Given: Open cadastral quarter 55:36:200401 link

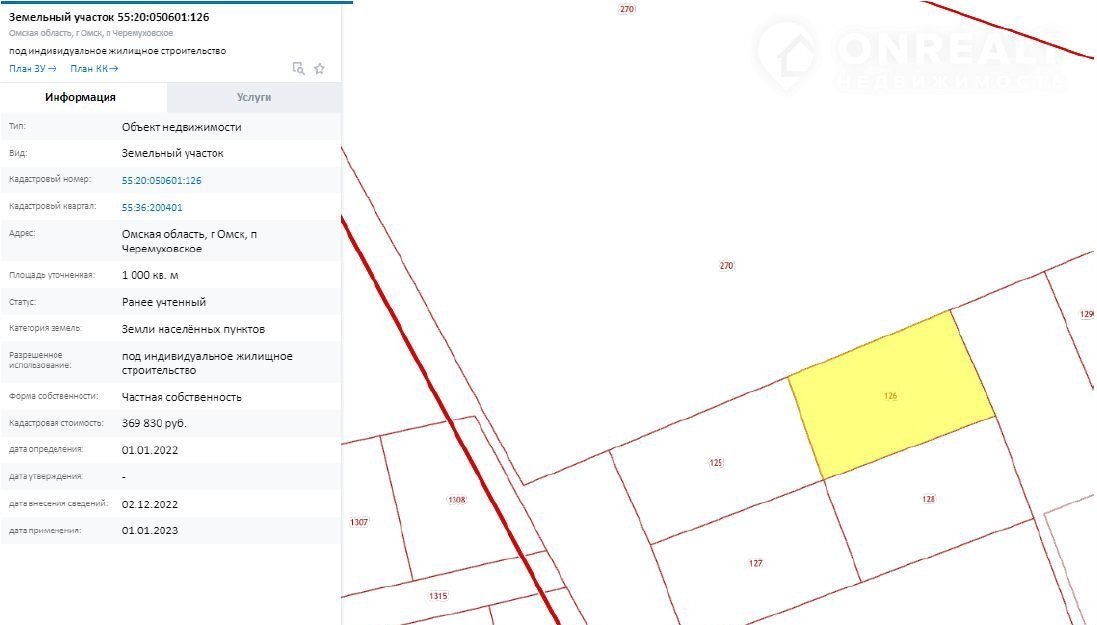Looking at the screenshot, I should point(152,208).
